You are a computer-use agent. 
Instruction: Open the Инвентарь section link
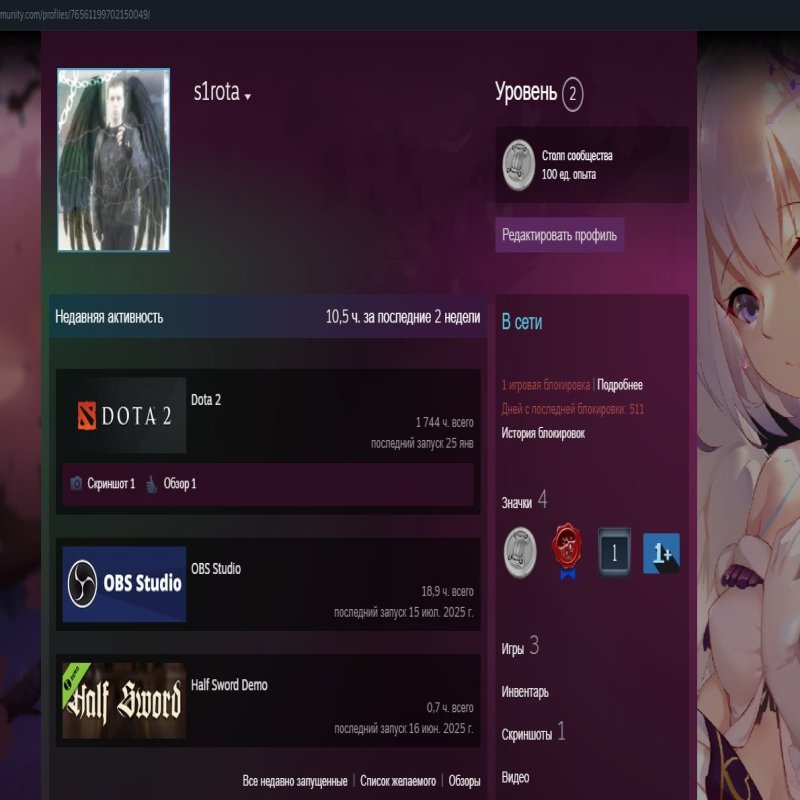tap(525, 692)
